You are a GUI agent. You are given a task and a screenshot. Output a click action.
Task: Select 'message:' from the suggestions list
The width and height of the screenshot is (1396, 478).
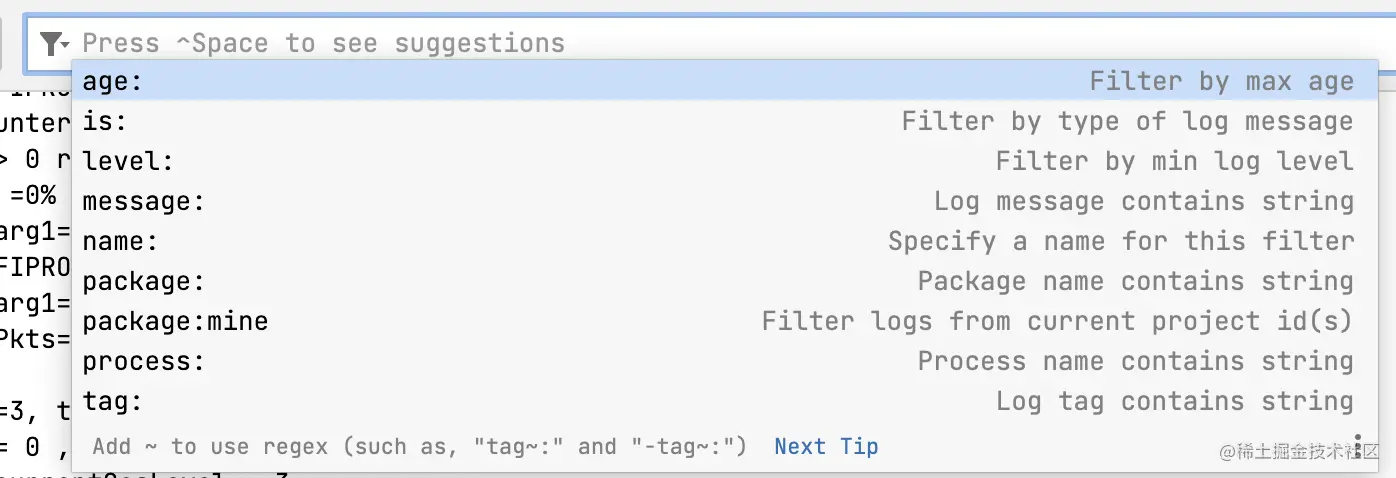tap(143, 202)
